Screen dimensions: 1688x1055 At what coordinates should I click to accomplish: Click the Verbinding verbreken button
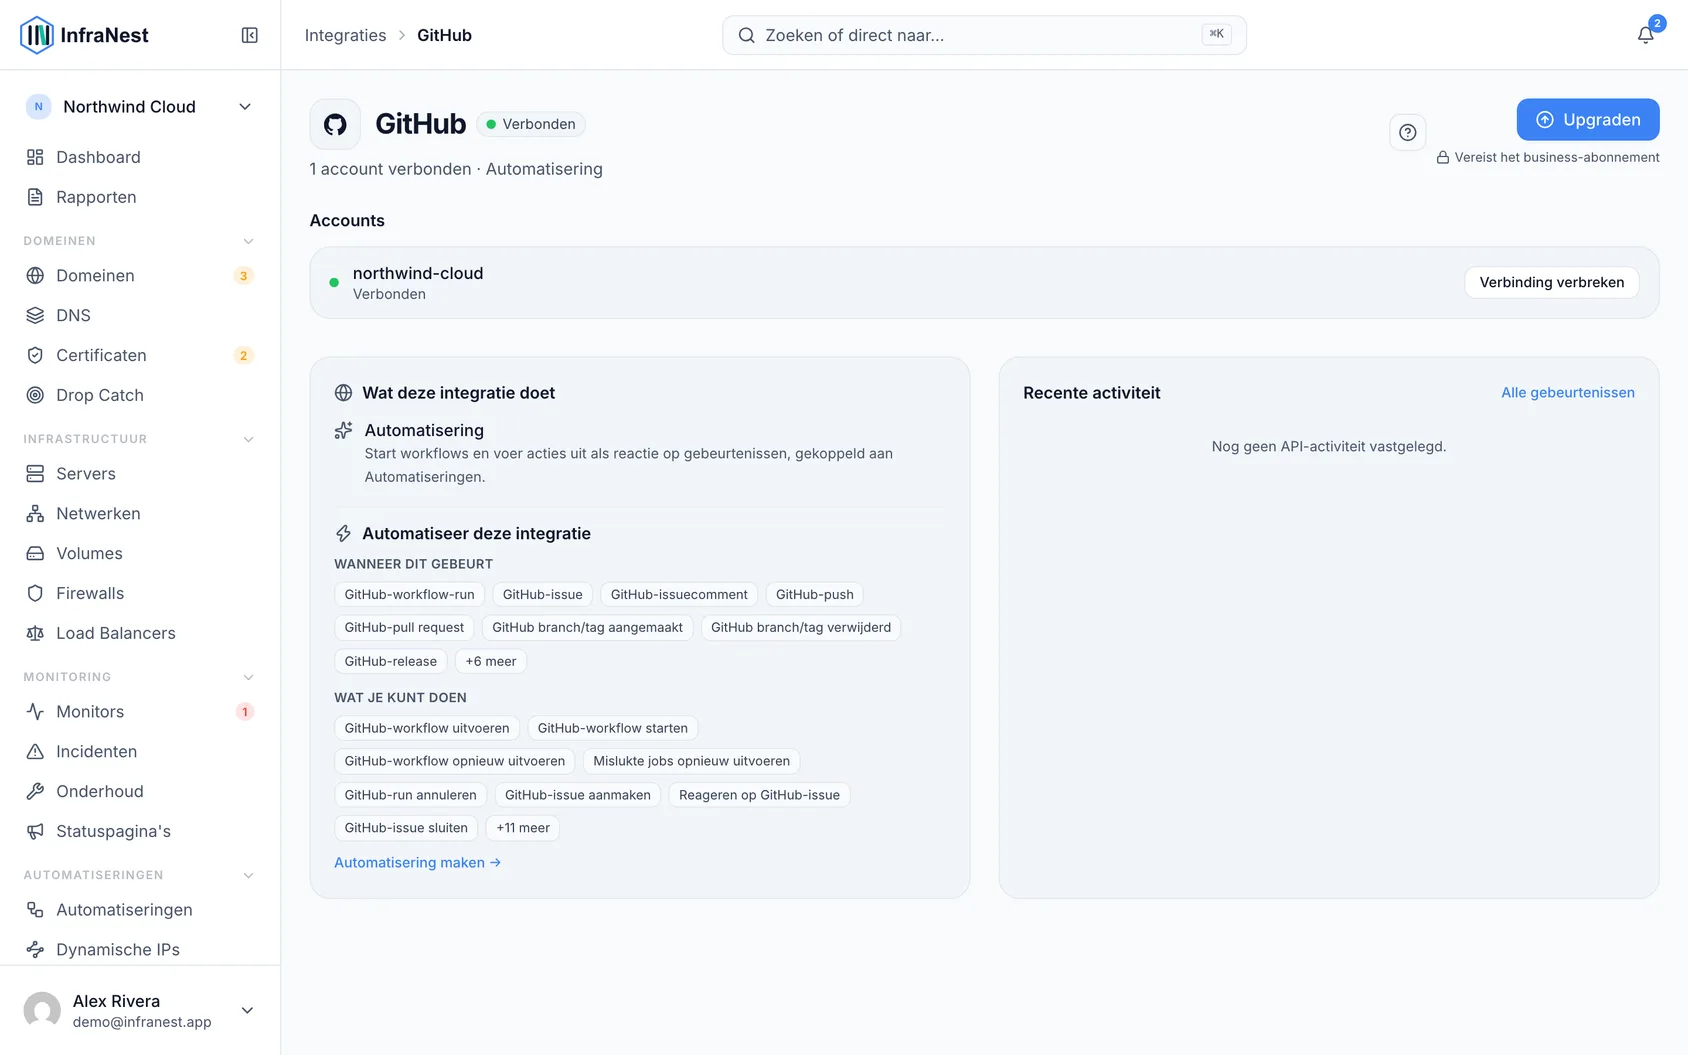(1552, 282)
